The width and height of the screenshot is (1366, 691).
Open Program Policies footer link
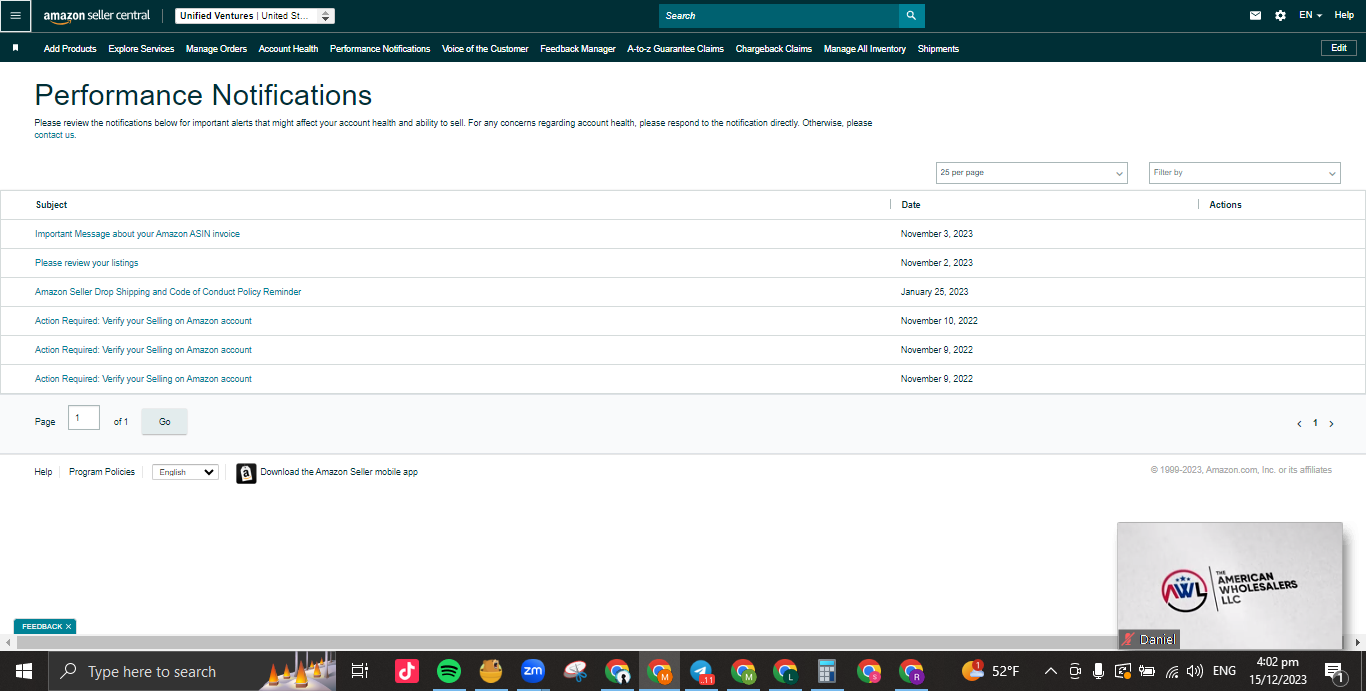pos(102,472)
